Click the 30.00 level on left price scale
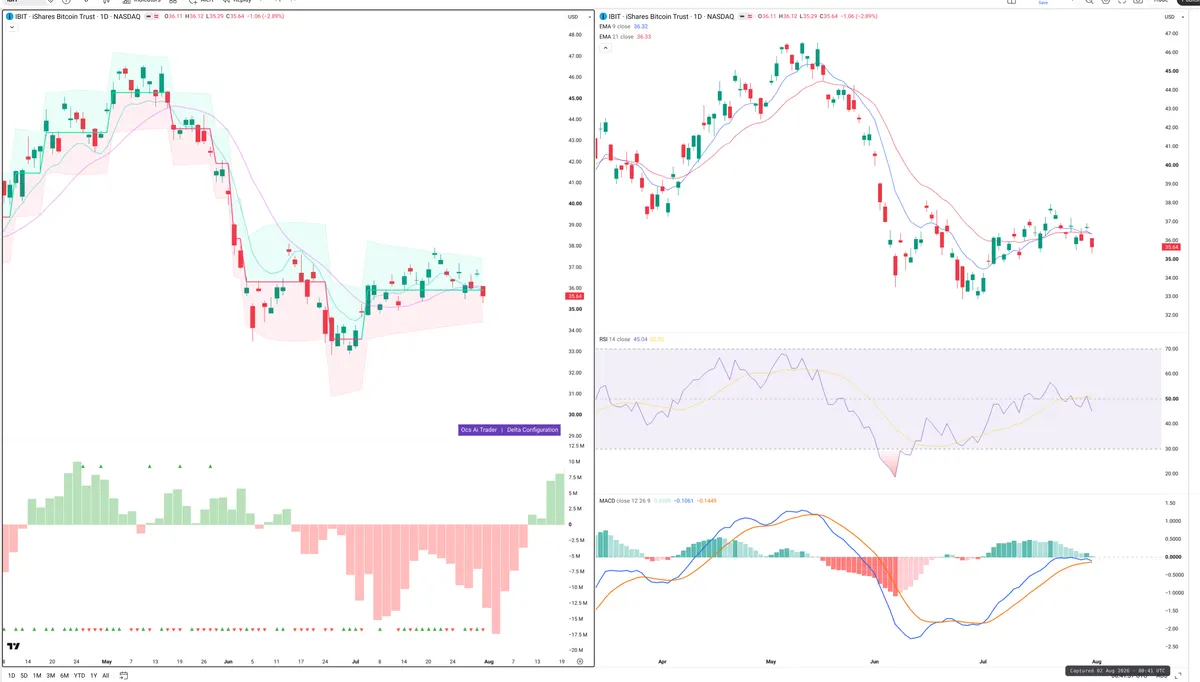1200x682 pixels. [575, 415]
